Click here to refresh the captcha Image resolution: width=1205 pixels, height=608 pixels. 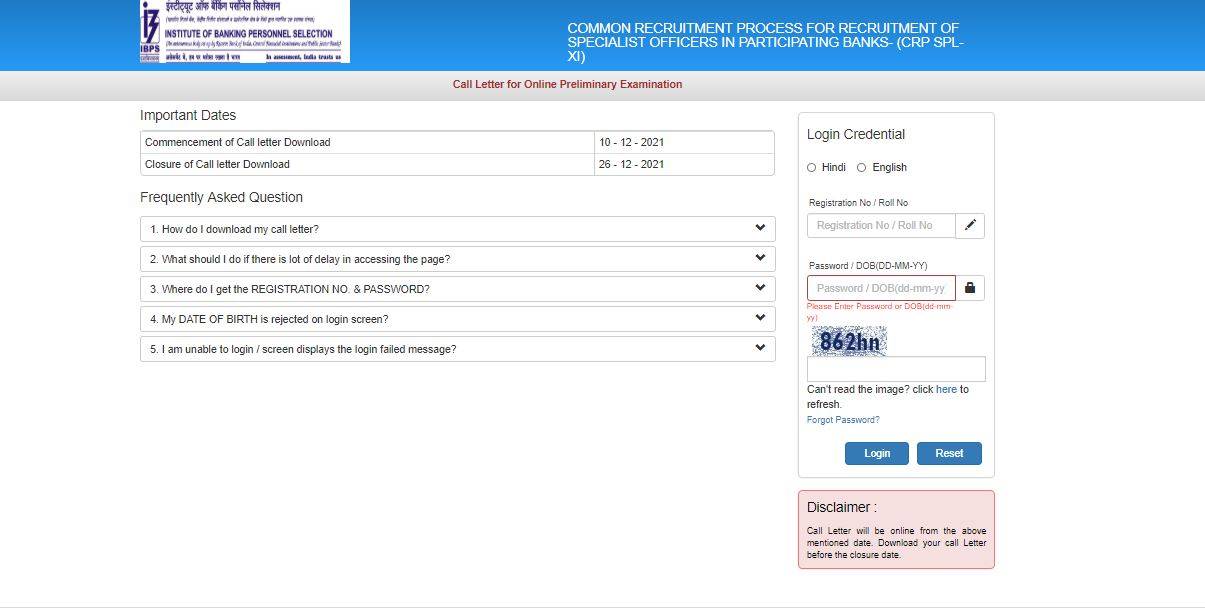click(x=946, y=389)
